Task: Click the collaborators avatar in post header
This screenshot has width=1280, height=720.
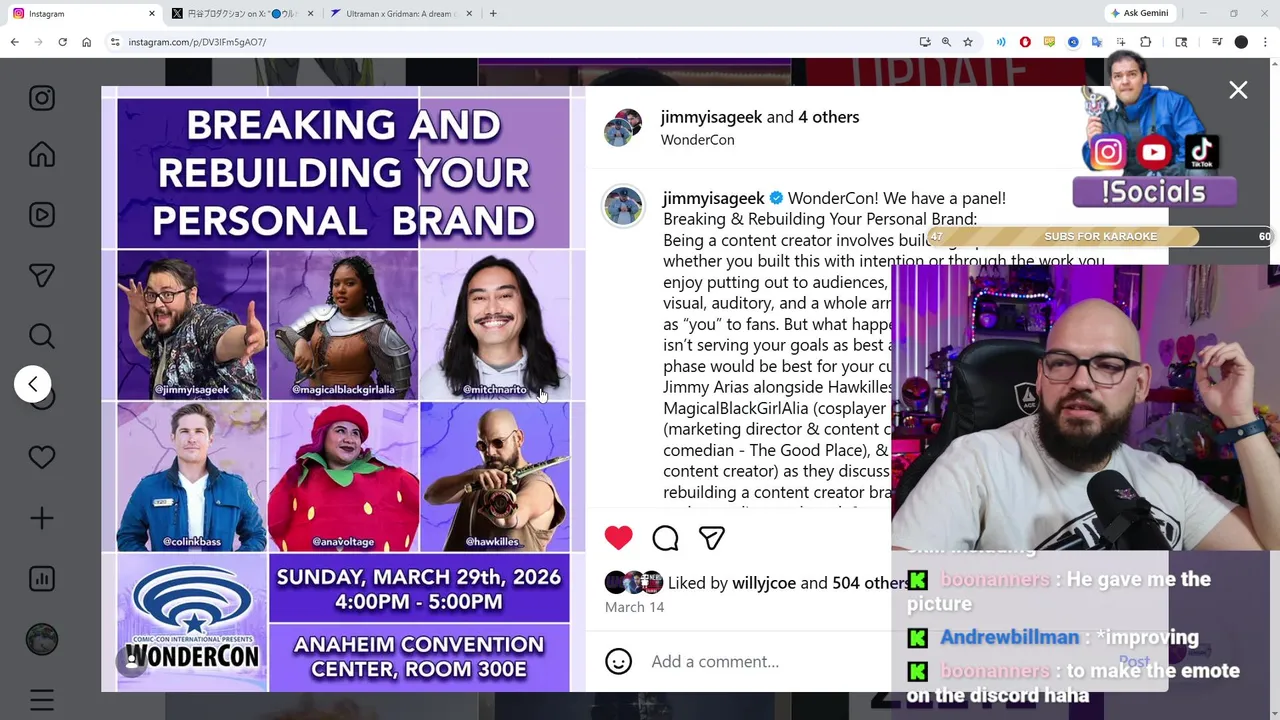Action: 623,128
